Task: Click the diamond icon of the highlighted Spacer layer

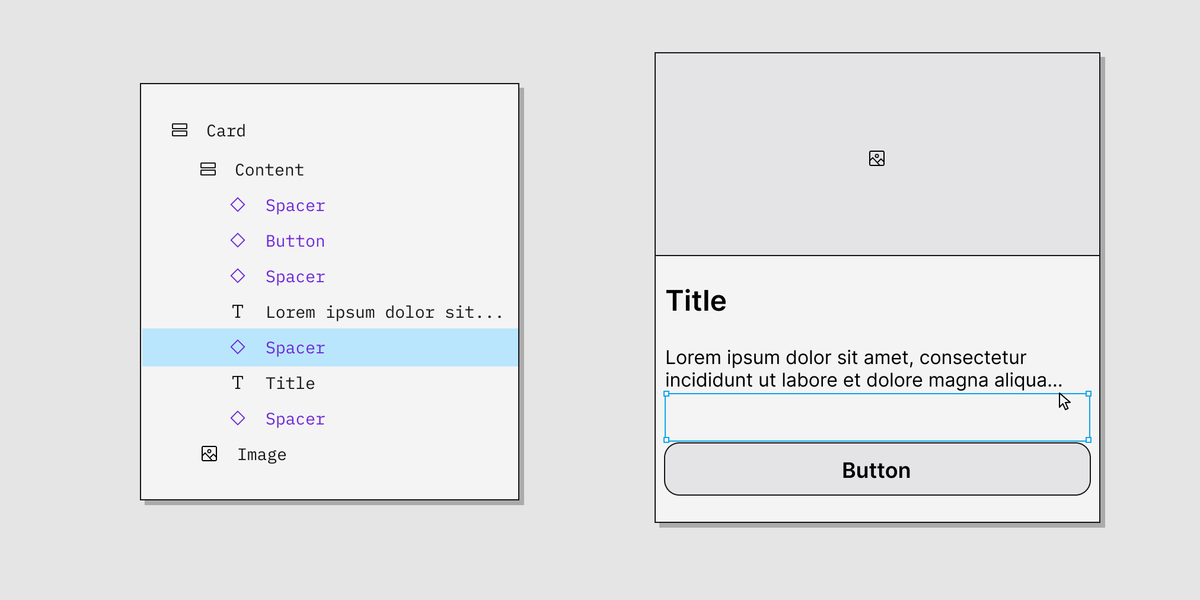Action: pyautogui.click(x=238, y=347)
